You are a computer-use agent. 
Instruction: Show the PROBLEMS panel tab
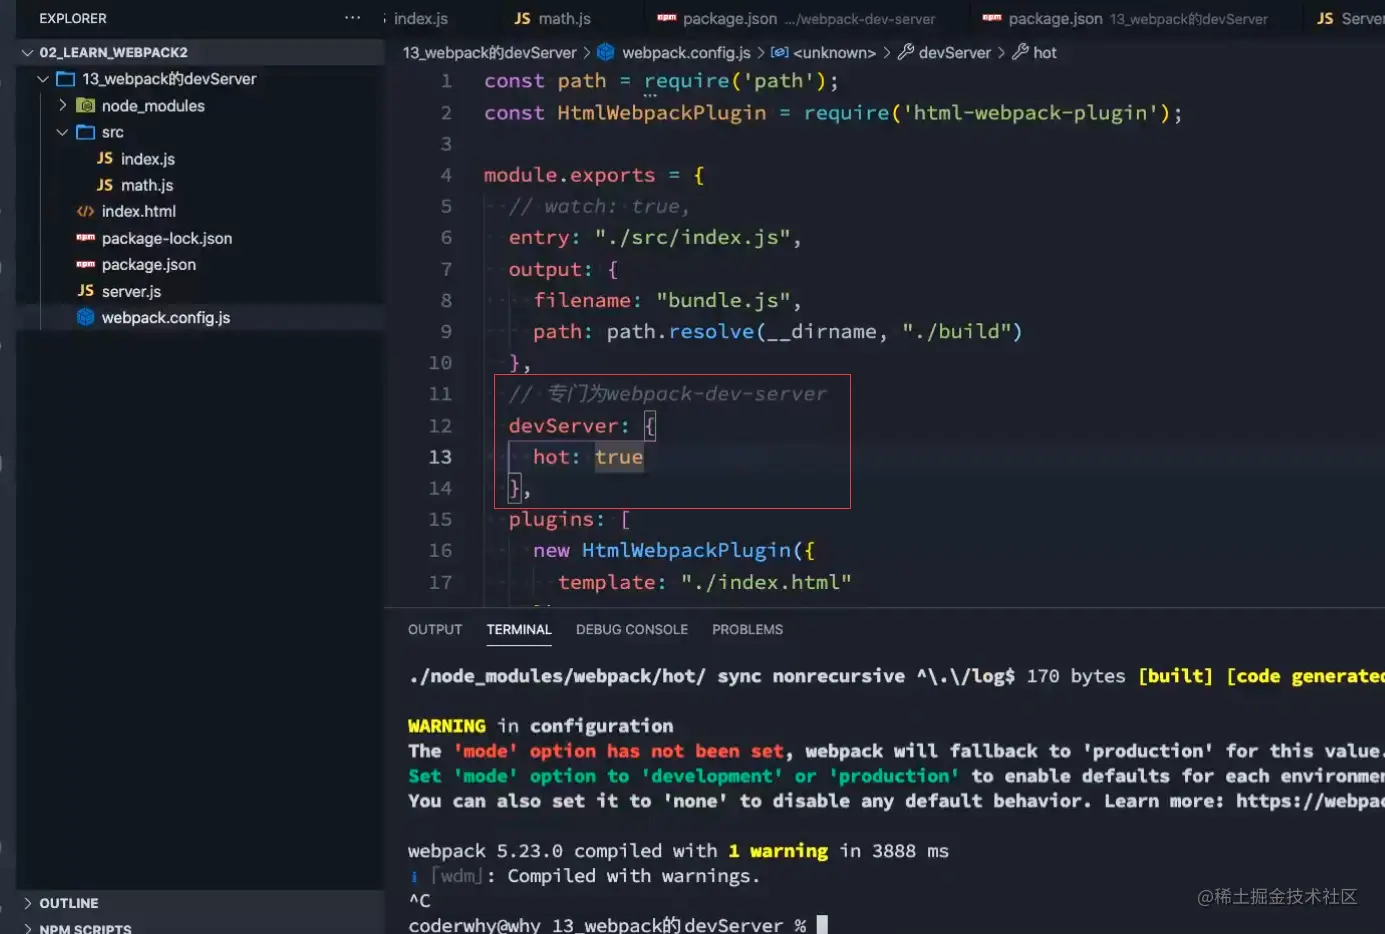pos(748,629)
